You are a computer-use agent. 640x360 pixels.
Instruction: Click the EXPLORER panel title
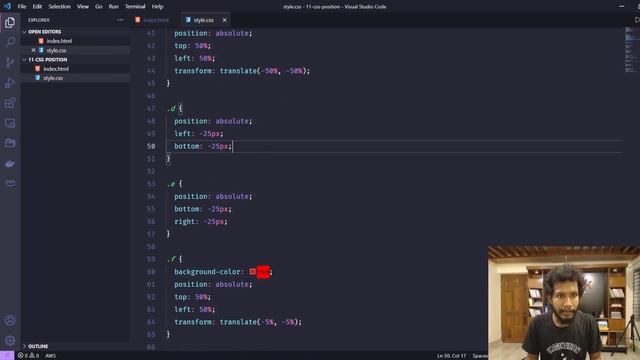point(39,20)
